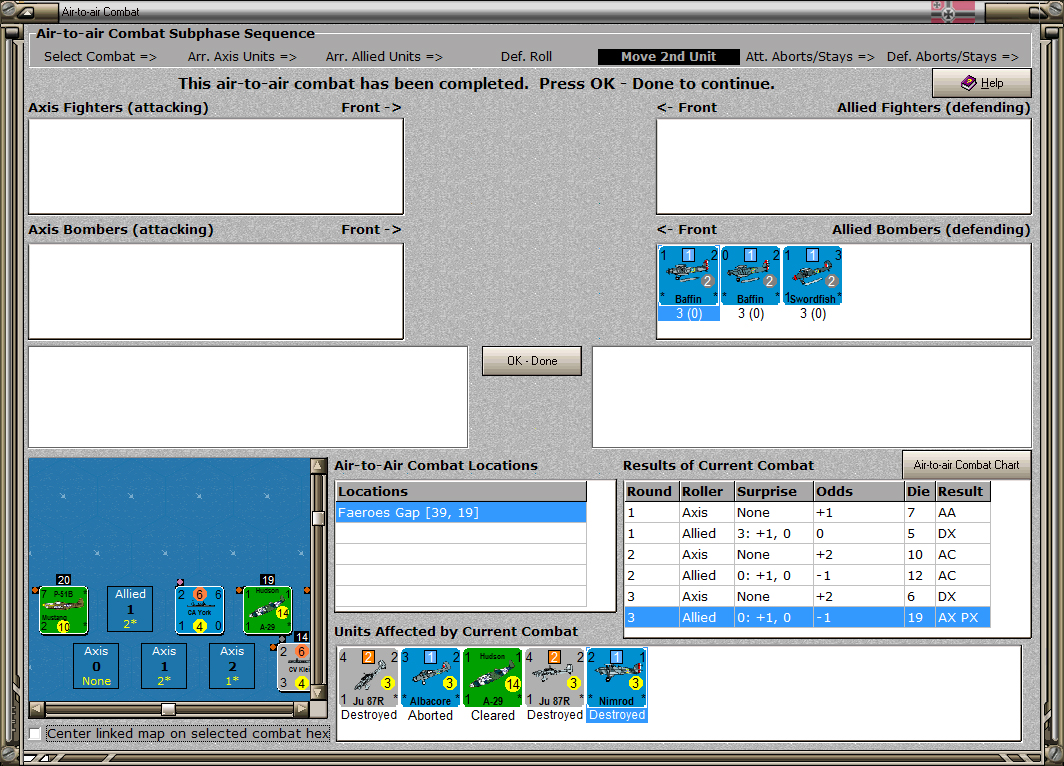
Task: Click the first destroyed Ju 87R counter
Action: pos(368,678)
